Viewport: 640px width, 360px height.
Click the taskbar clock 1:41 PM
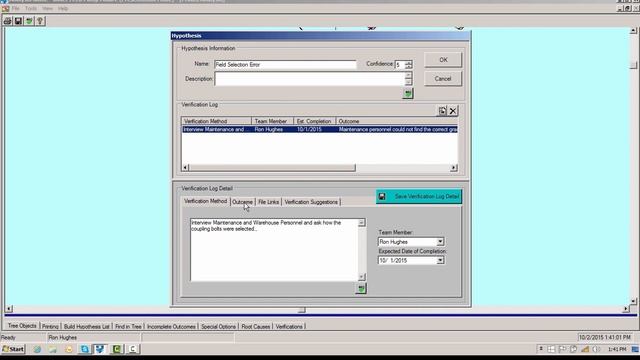[x=617, y=349]
